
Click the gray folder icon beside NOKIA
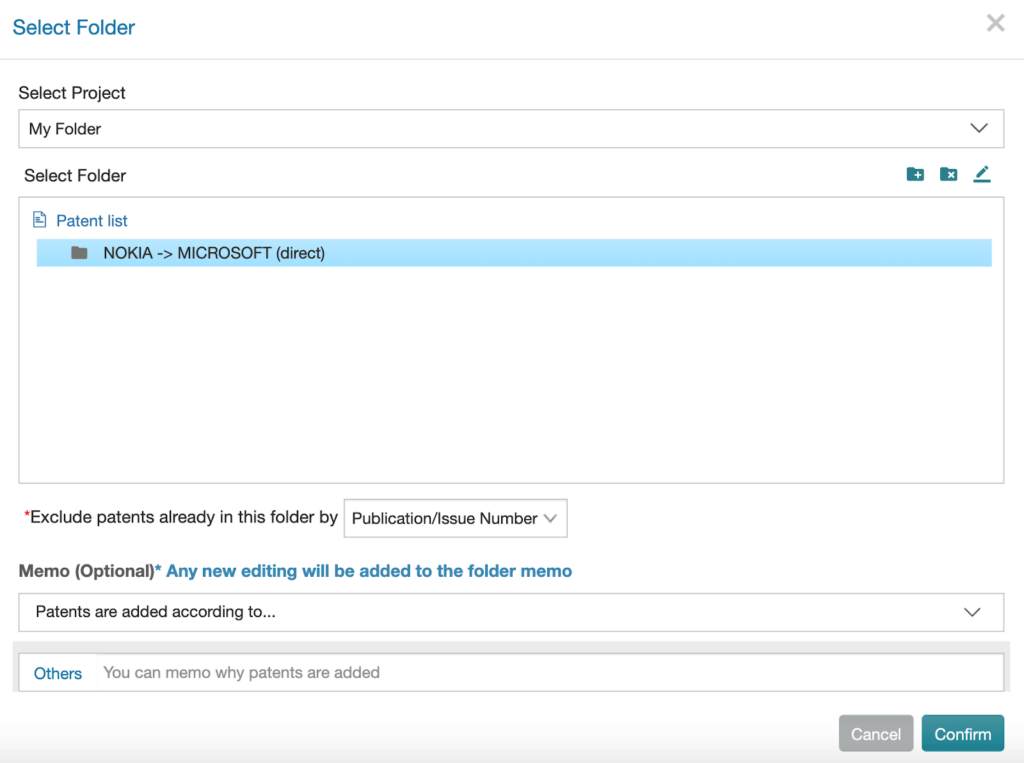point(80,253)
